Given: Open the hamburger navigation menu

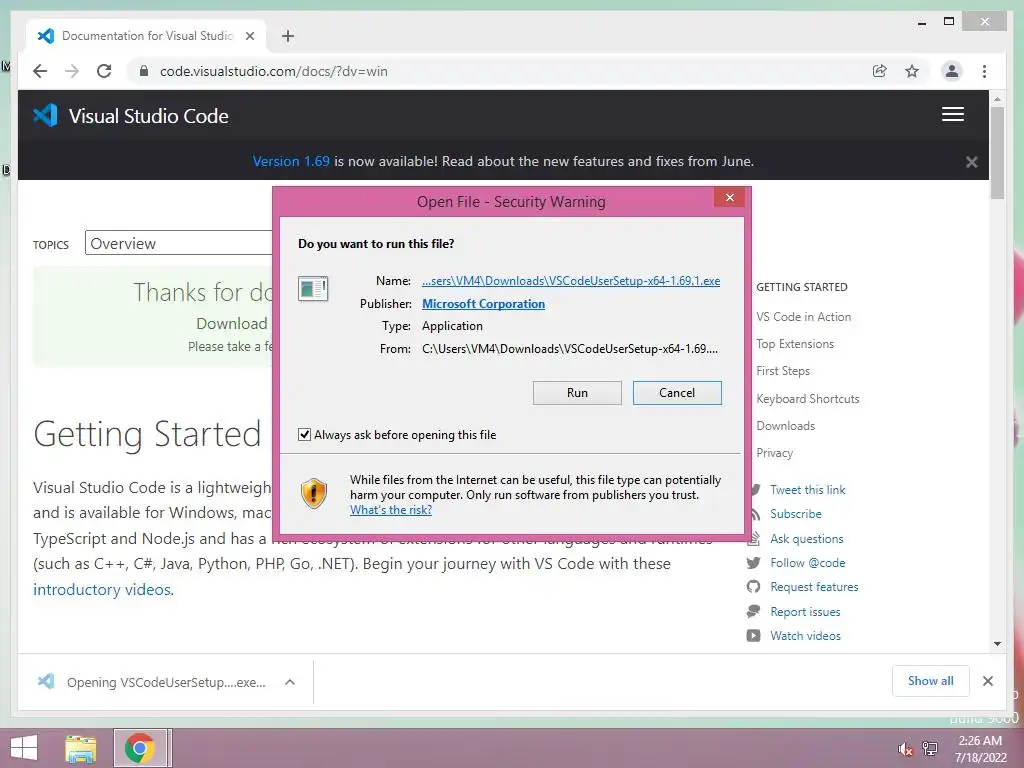Looking at the screenshot, I should click(x=953, y=114).
